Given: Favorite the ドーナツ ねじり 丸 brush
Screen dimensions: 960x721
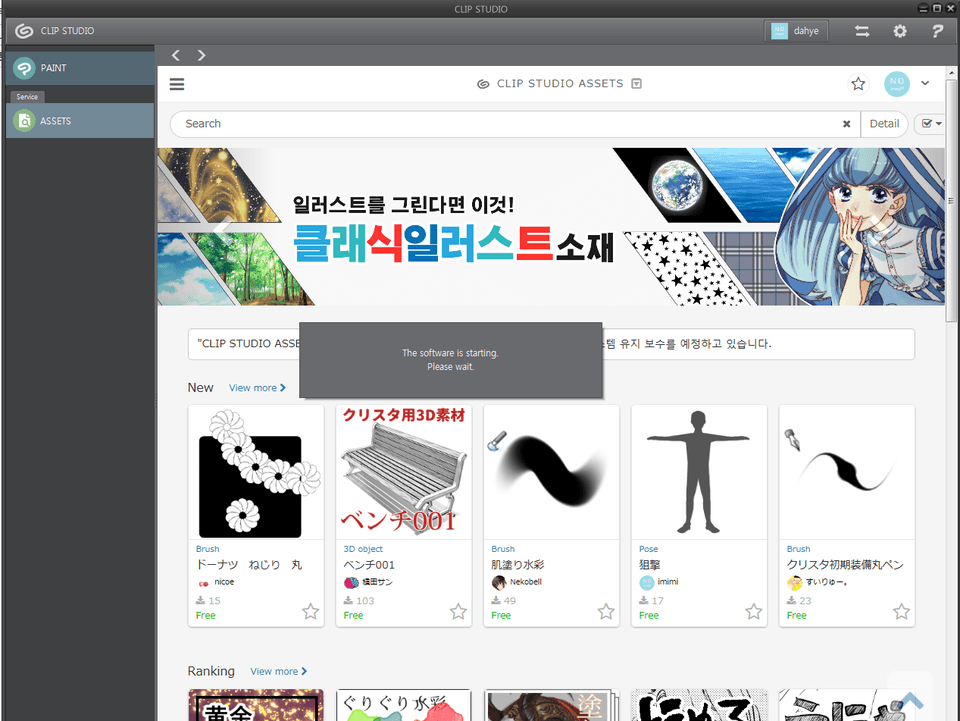Looking at the screenshot, I should [310, 611].
